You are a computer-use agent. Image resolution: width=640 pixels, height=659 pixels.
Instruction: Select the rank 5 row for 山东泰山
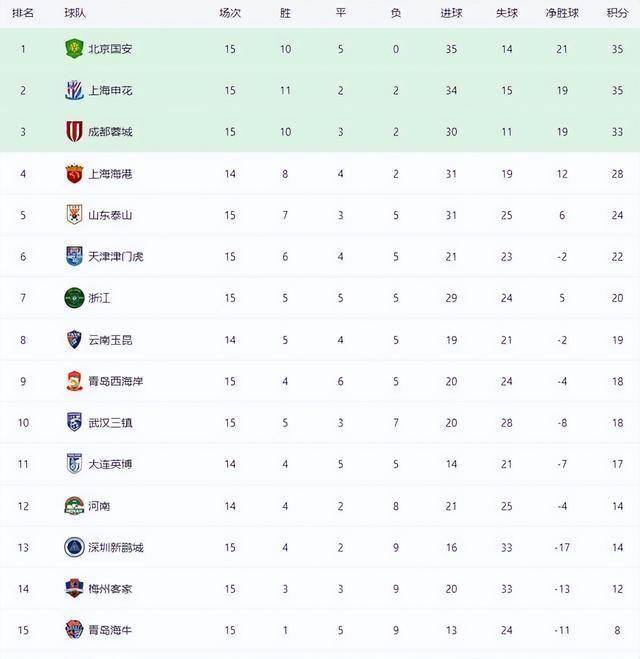pyautogui.click(x=320, y=215)
